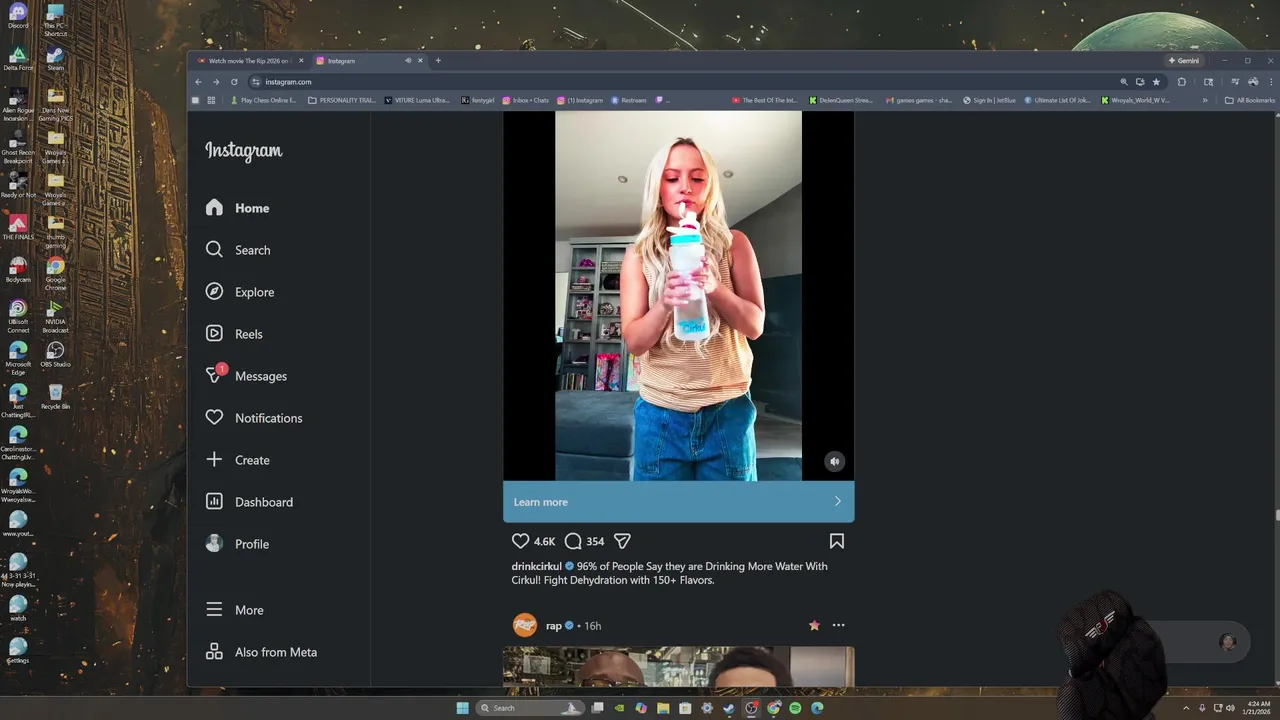Click the page vertical scrollbar thumb

coord(1277,516)
